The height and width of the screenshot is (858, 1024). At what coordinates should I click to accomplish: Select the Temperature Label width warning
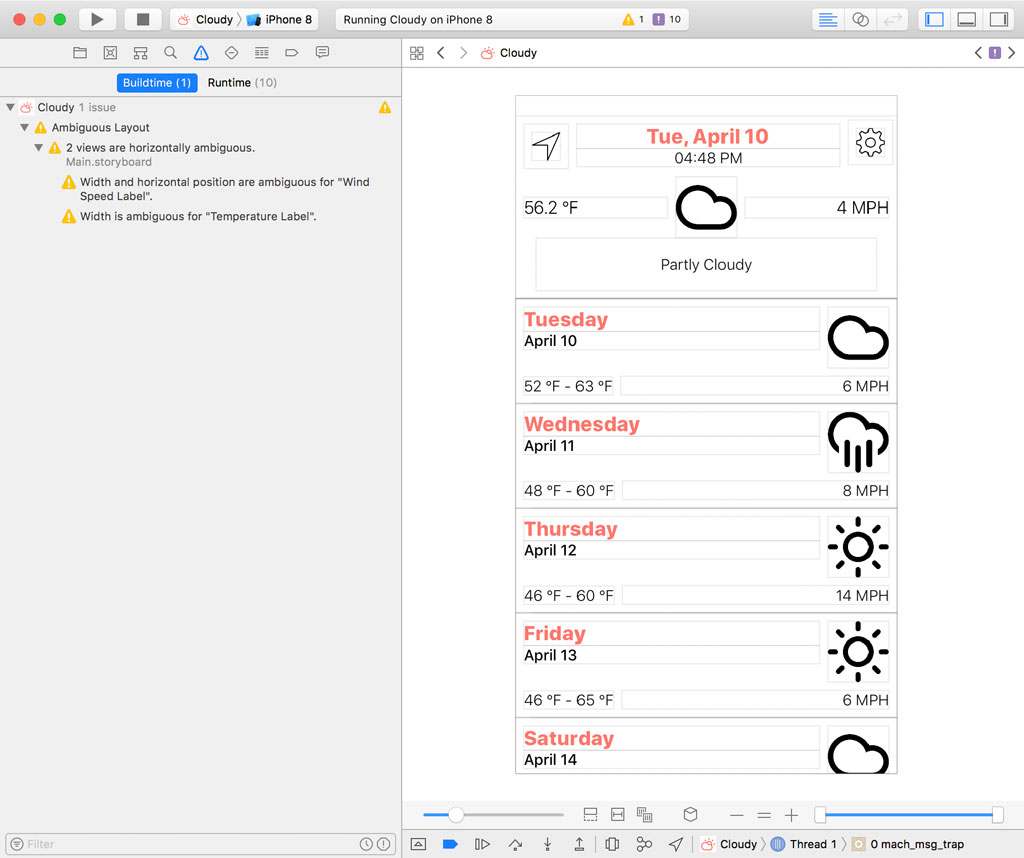tap(198, 216)
